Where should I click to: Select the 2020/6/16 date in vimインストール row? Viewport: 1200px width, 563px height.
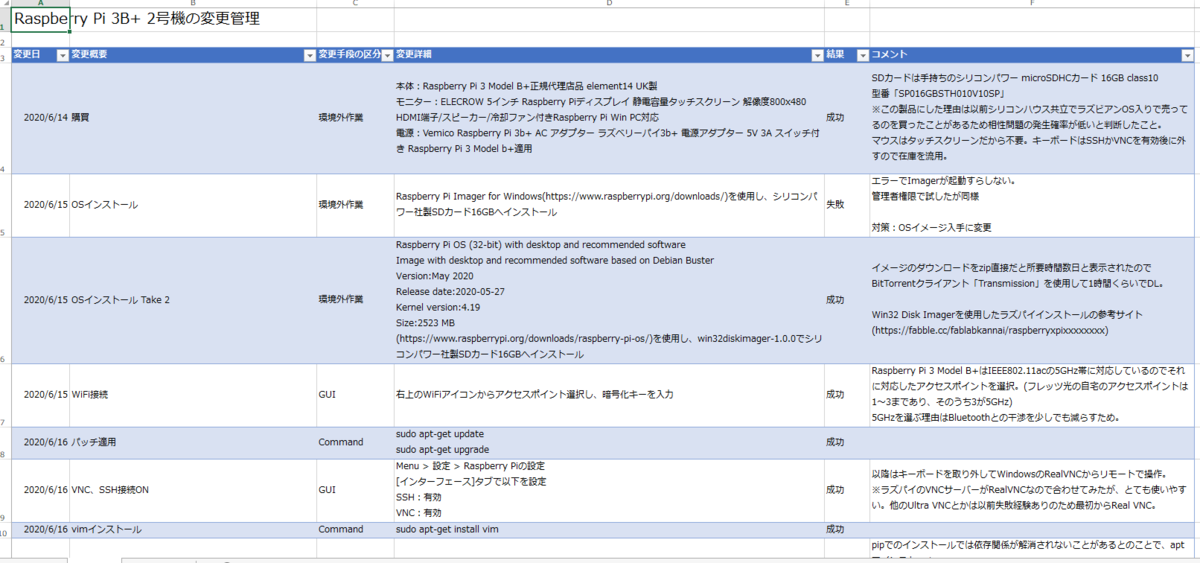click(40, 529)
